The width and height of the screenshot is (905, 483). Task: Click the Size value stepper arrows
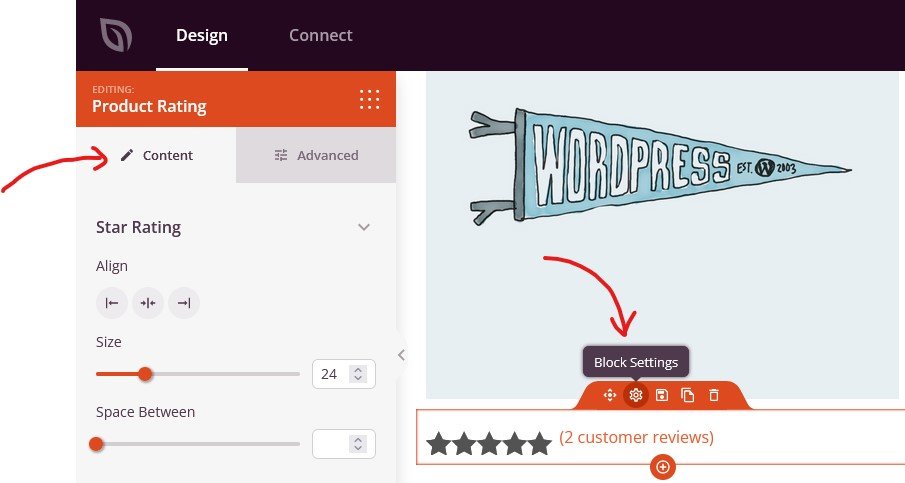[360, 374]
